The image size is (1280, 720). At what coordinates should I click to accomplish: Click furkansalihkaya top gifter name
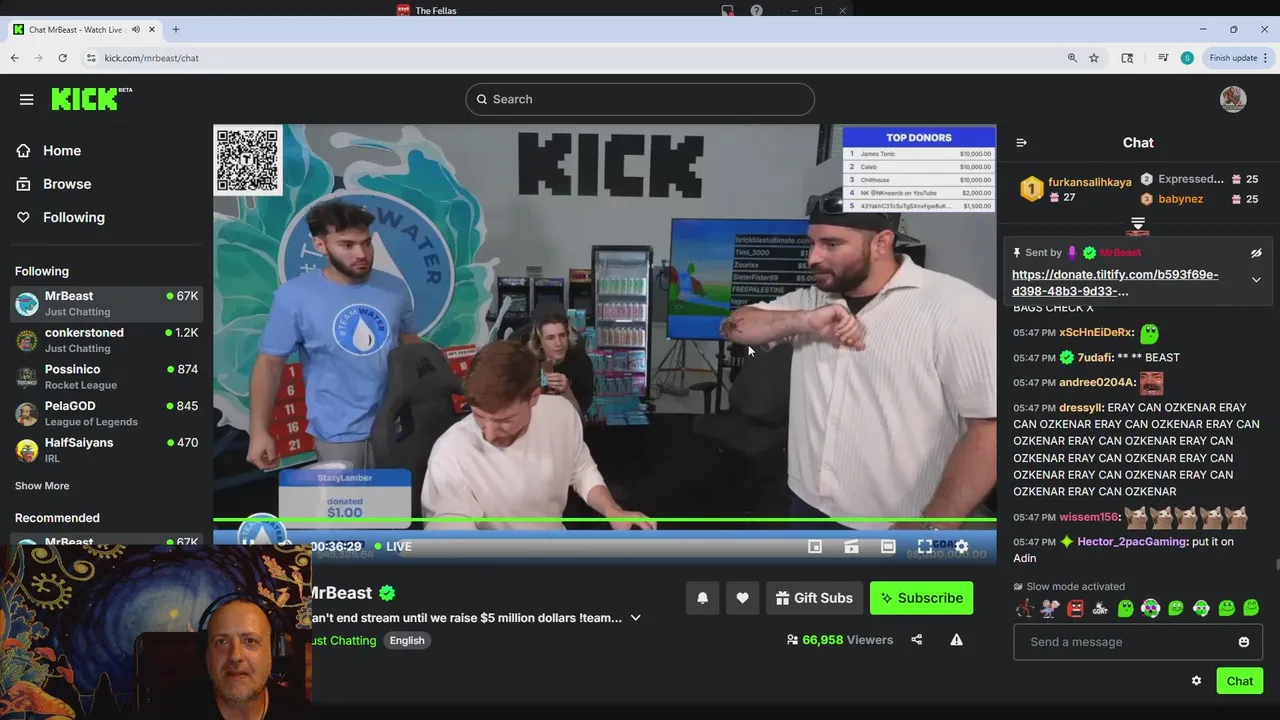click(x=1090, y=182)
